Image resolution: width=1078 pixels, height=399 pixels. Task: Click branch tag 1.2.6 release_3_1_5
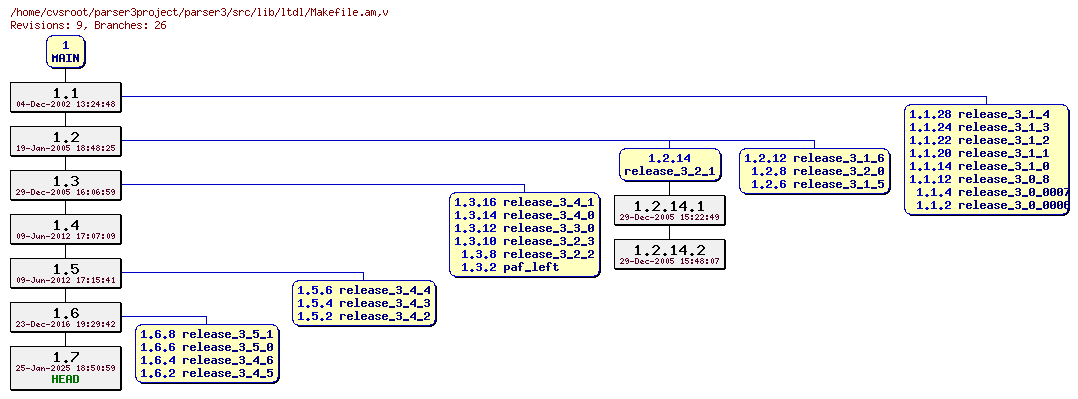(x=817, y=184)
